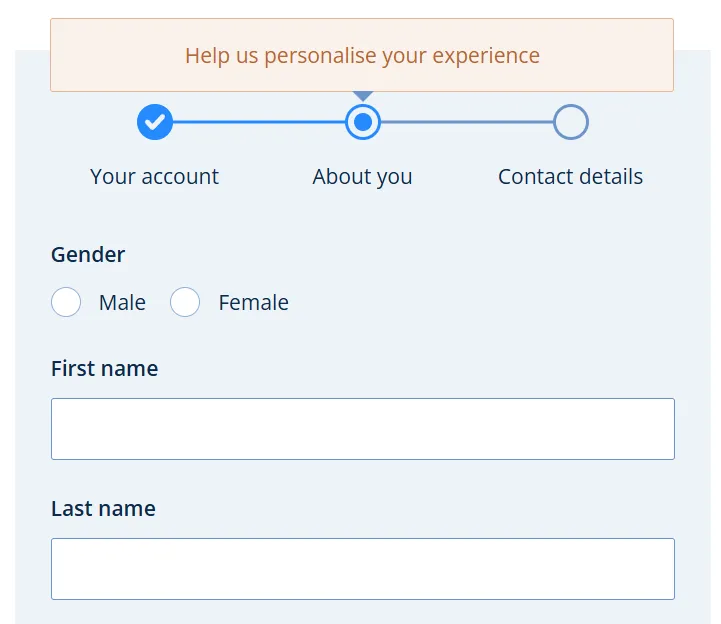Select the Male radio button
The image size is (721, 624).
tap(66, 302)
